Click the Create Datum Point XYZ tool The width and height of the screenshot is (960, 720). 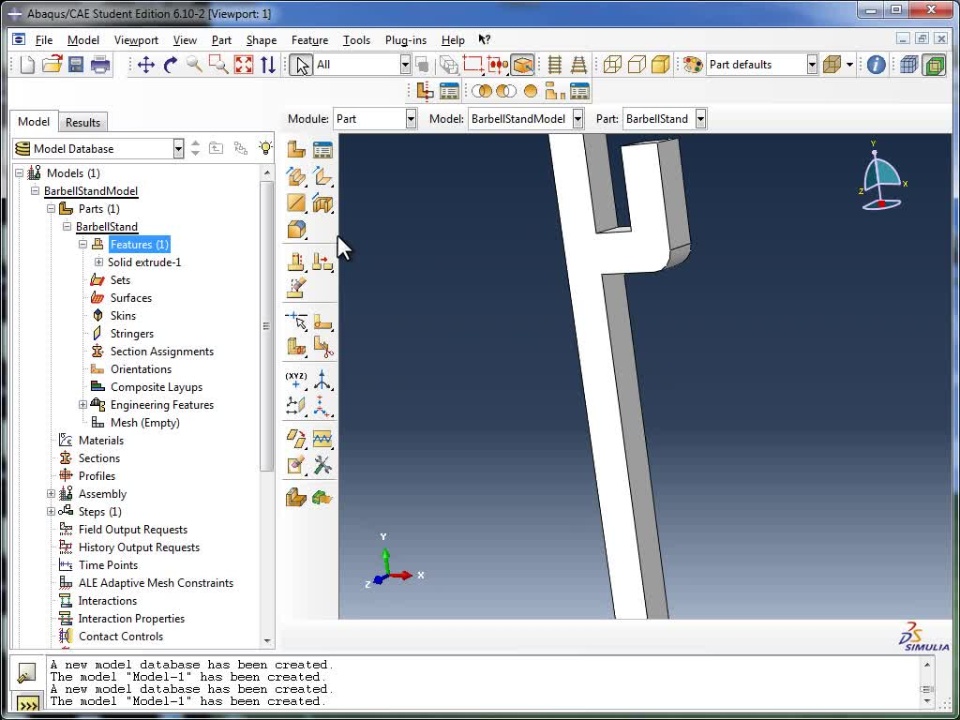point(296,379)
